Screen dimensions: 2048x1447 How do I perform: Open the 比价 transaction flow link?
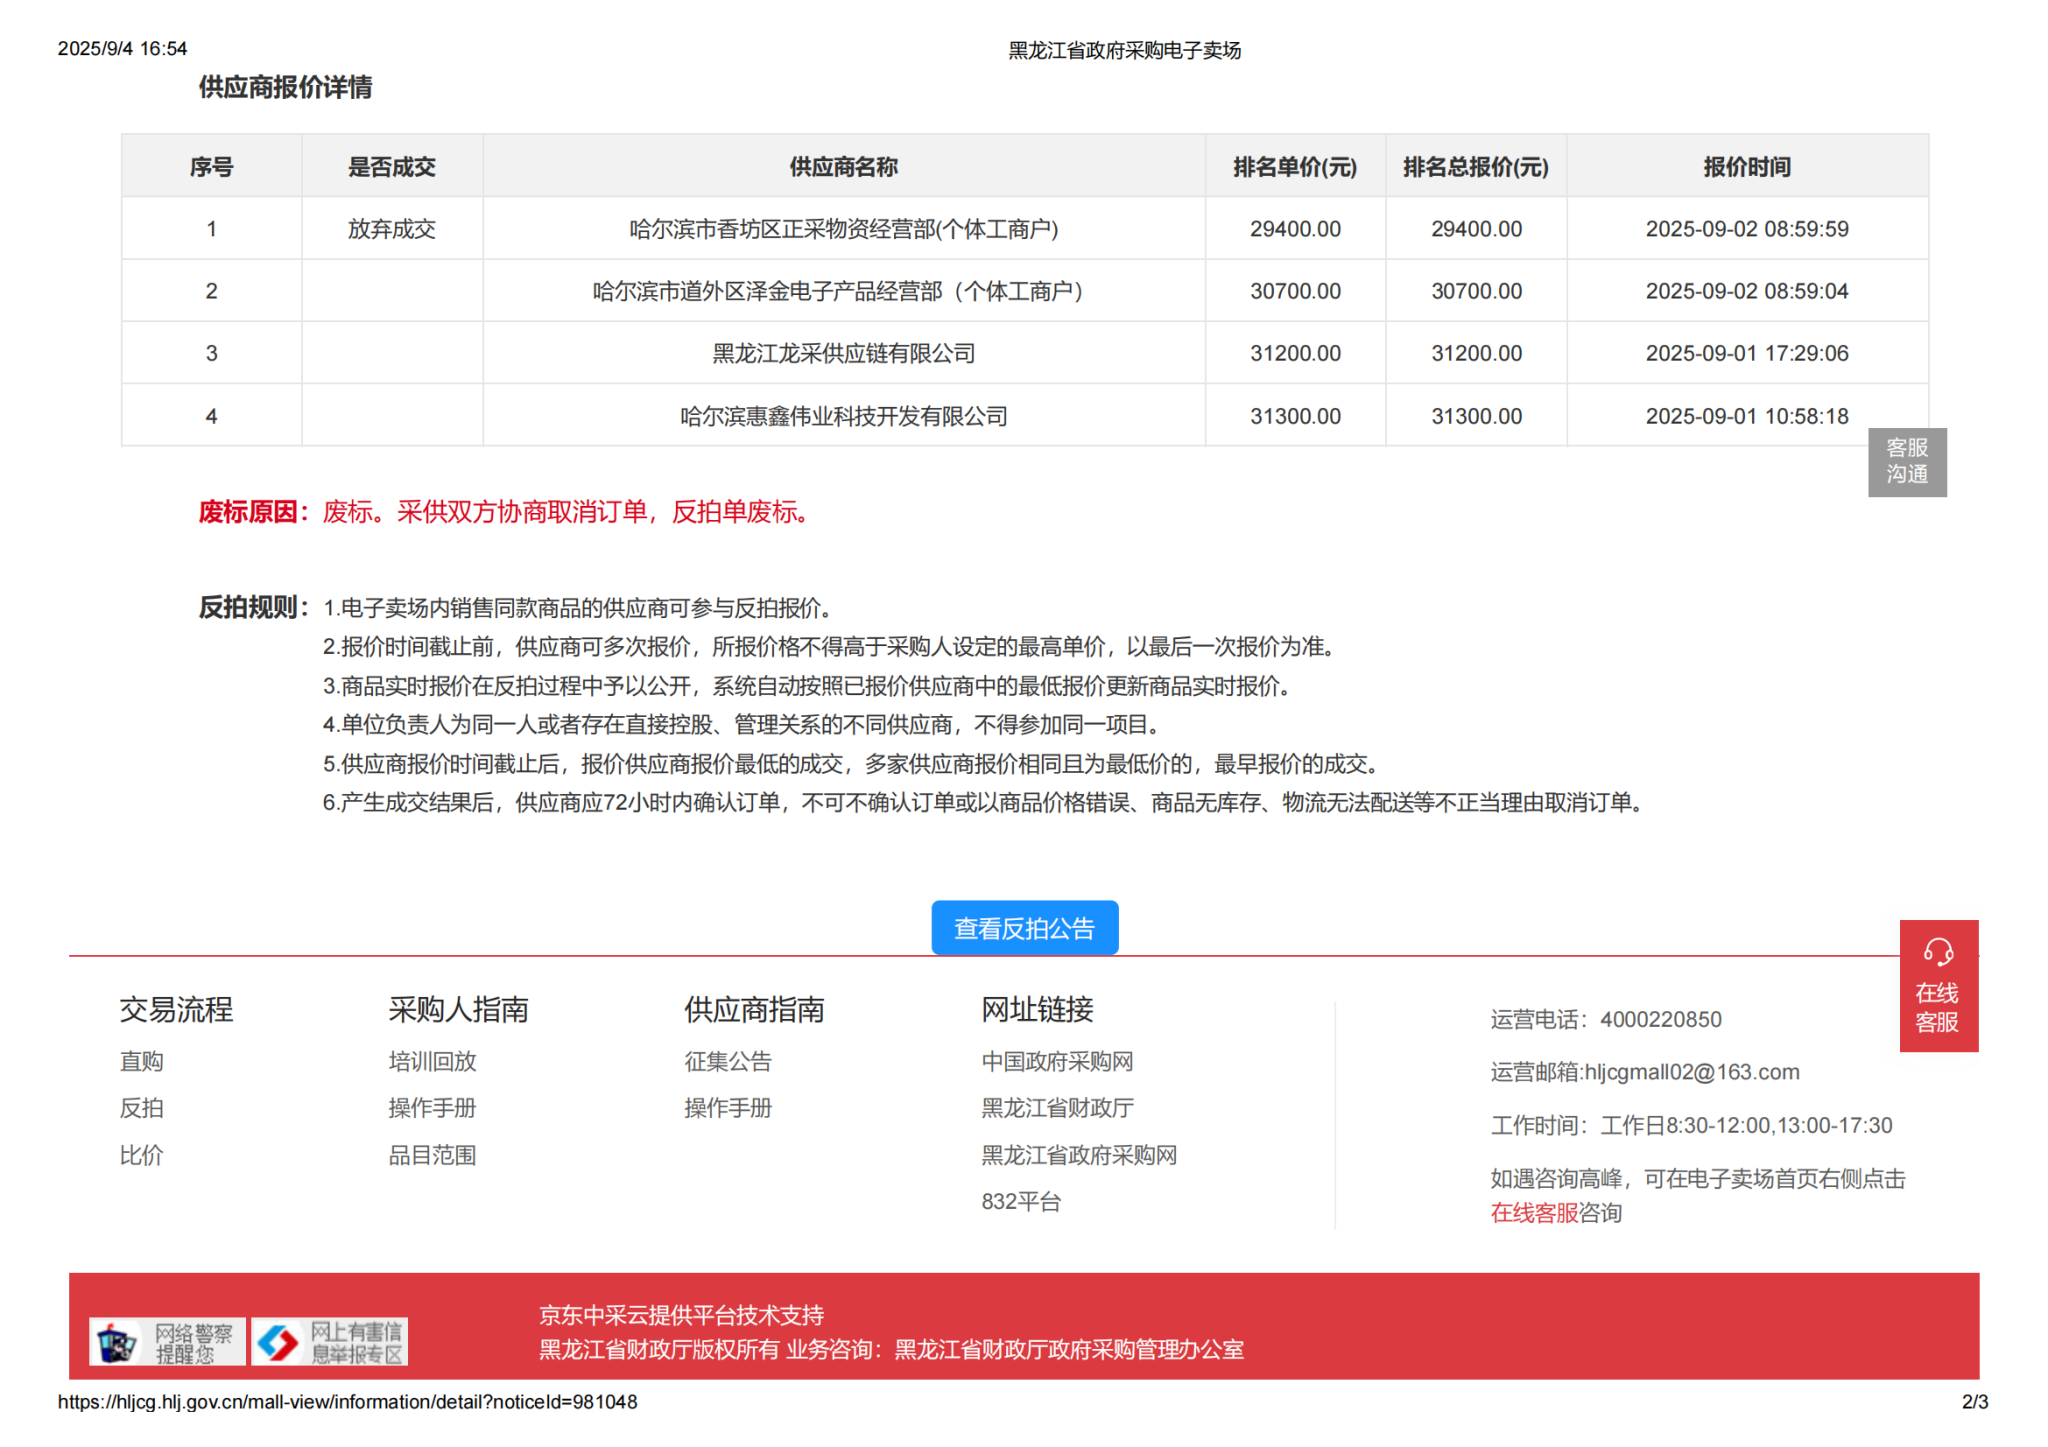click(142, 1155)
